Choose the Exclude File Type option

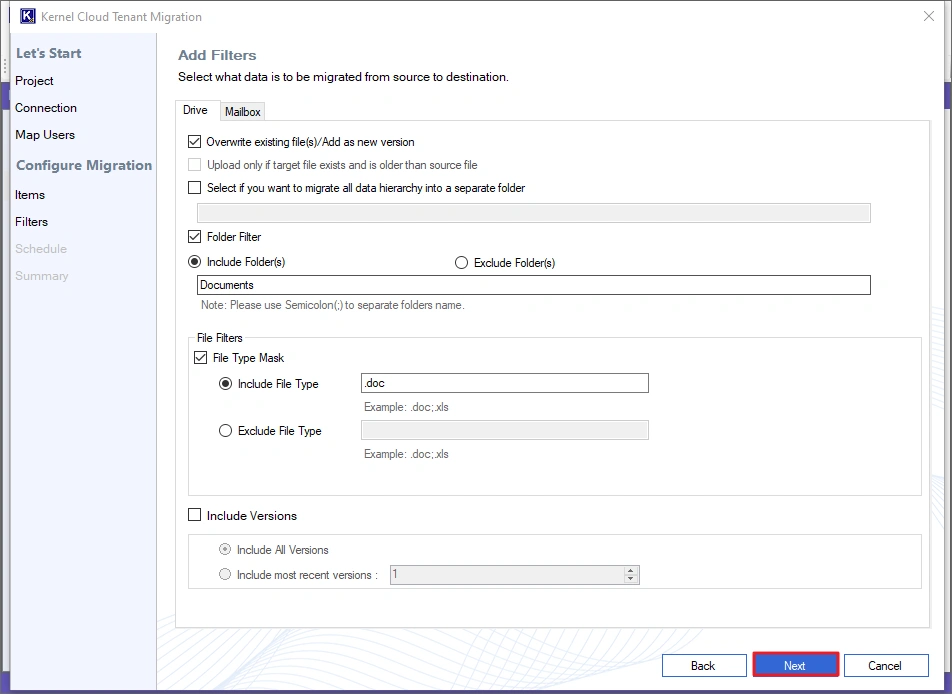click(225, 431)
